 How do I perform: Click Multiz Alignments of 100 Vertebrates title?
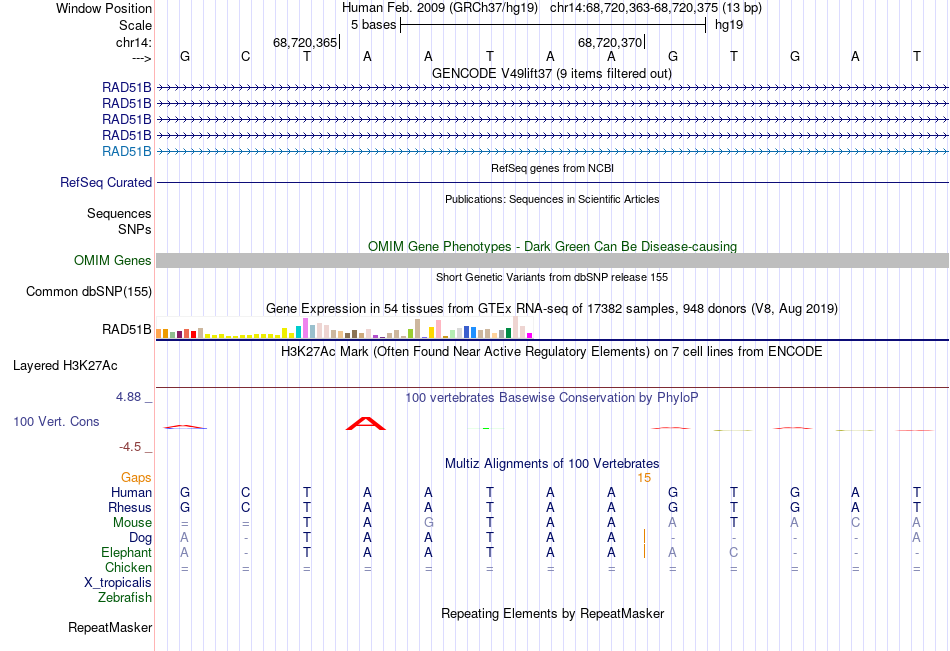coord(552,464)
